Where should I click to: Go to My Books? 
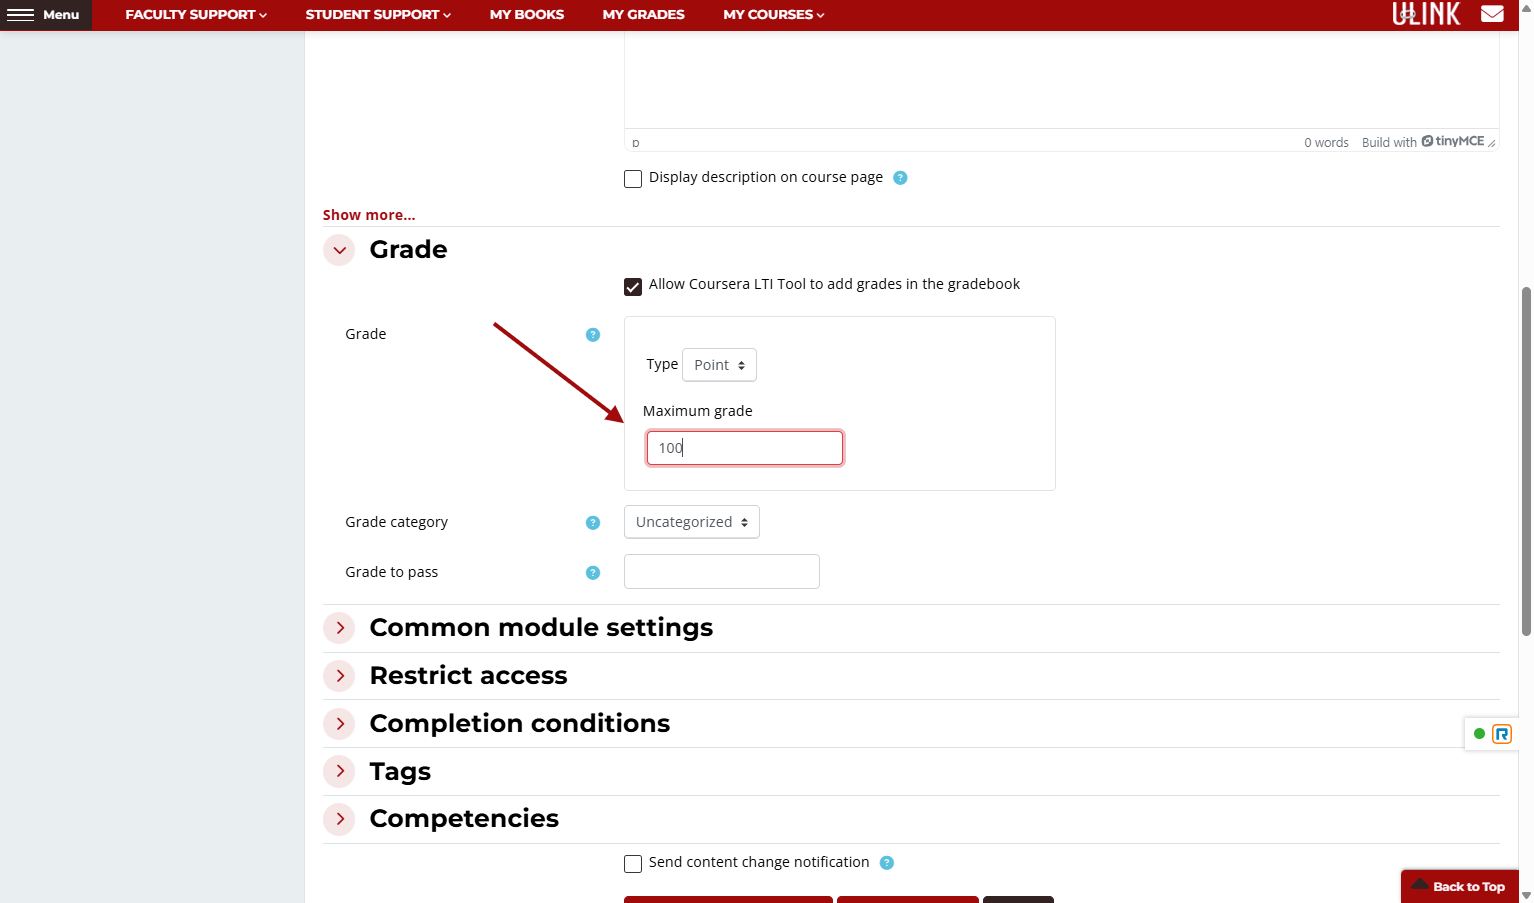pos(527,15)
